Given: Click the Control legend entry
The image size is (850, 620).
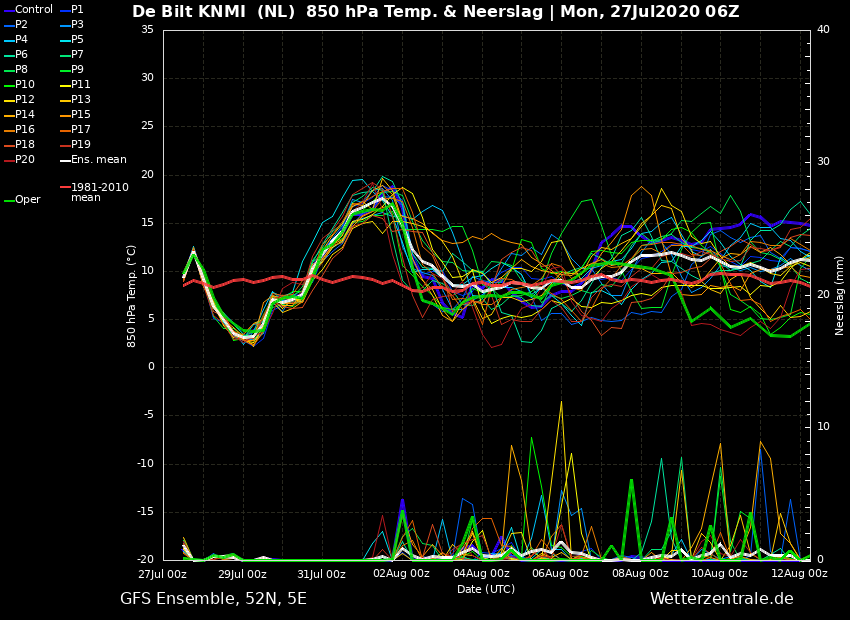Looking at the screenshot, I should (x=28, y=10).
